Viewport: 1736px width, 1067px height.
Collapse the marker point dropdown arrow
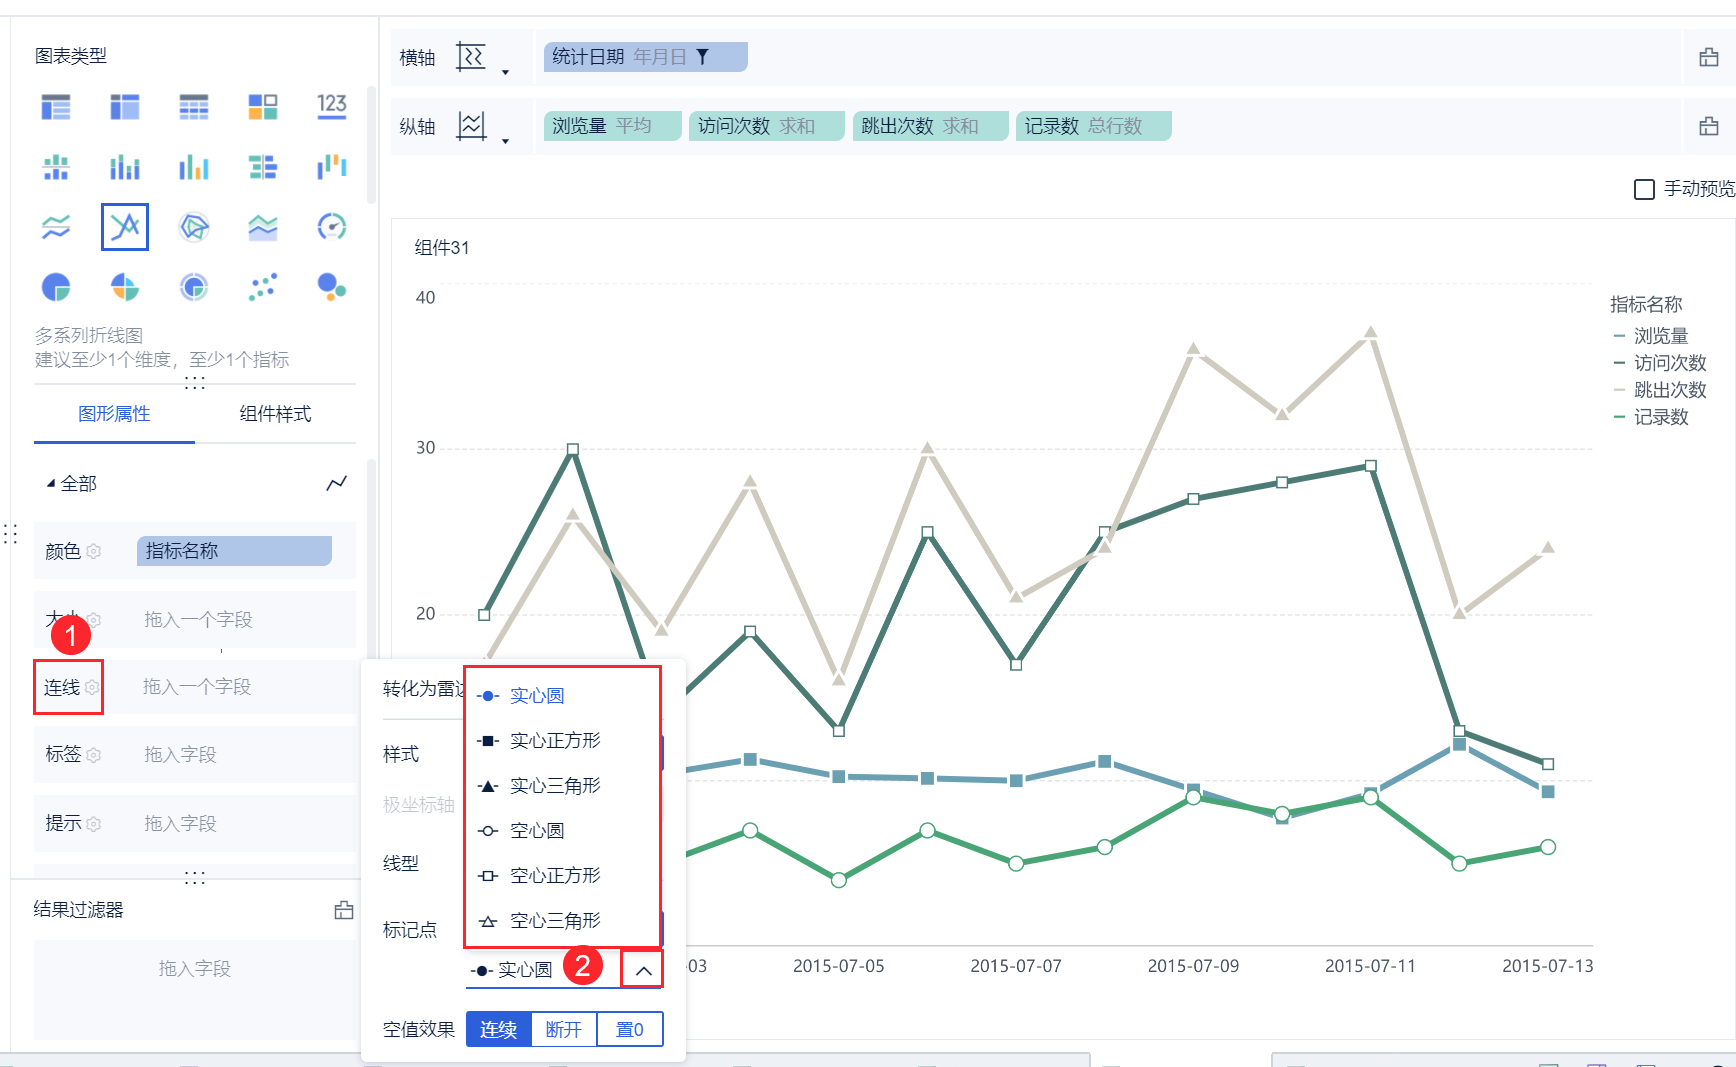[643, 970]
